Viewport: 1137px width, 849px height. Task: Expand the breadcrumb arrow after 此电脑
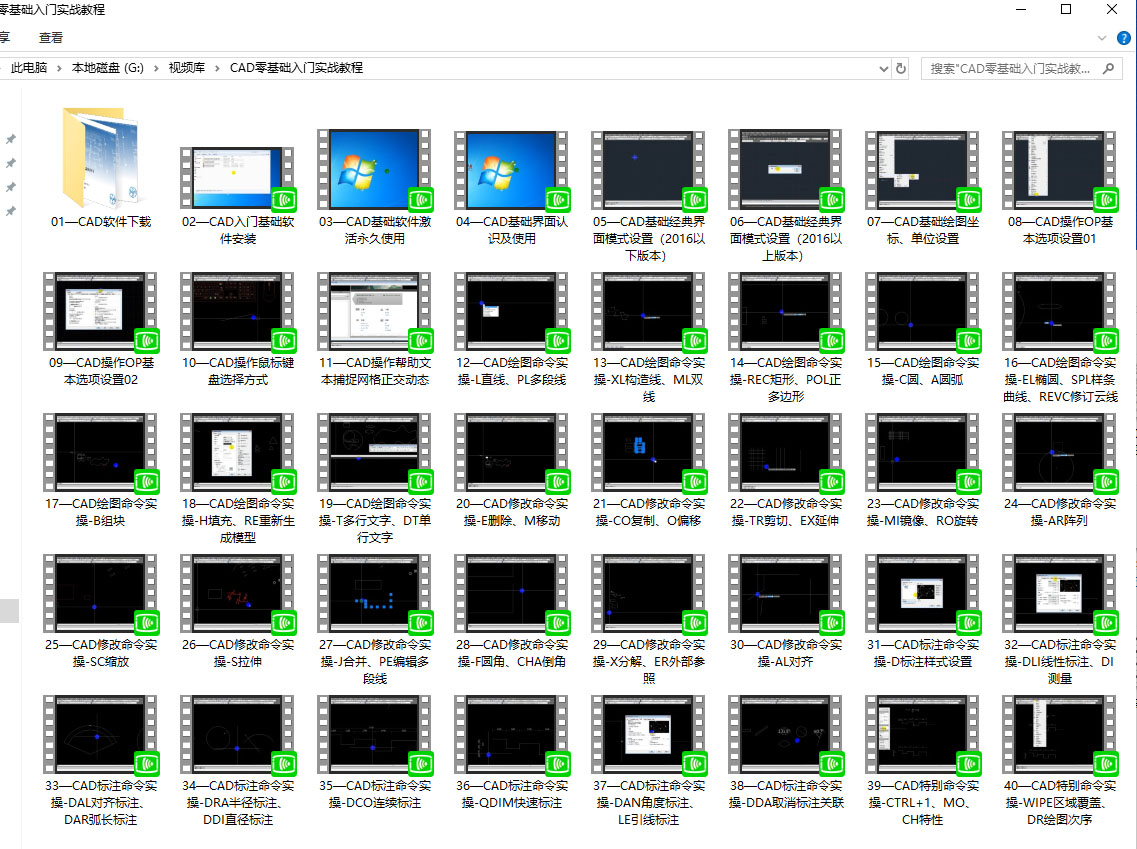pos(60,68)
